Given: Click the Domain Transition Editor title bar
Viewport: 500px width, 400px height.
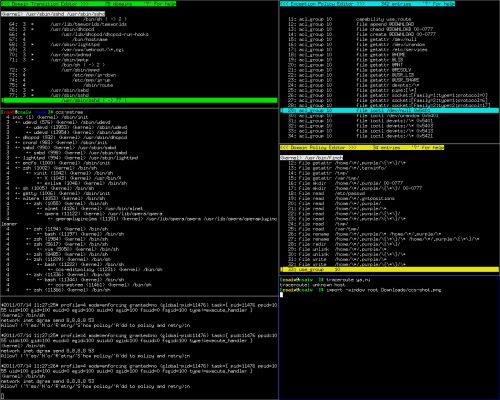Looking at the screenshot, I should (88, 4).
